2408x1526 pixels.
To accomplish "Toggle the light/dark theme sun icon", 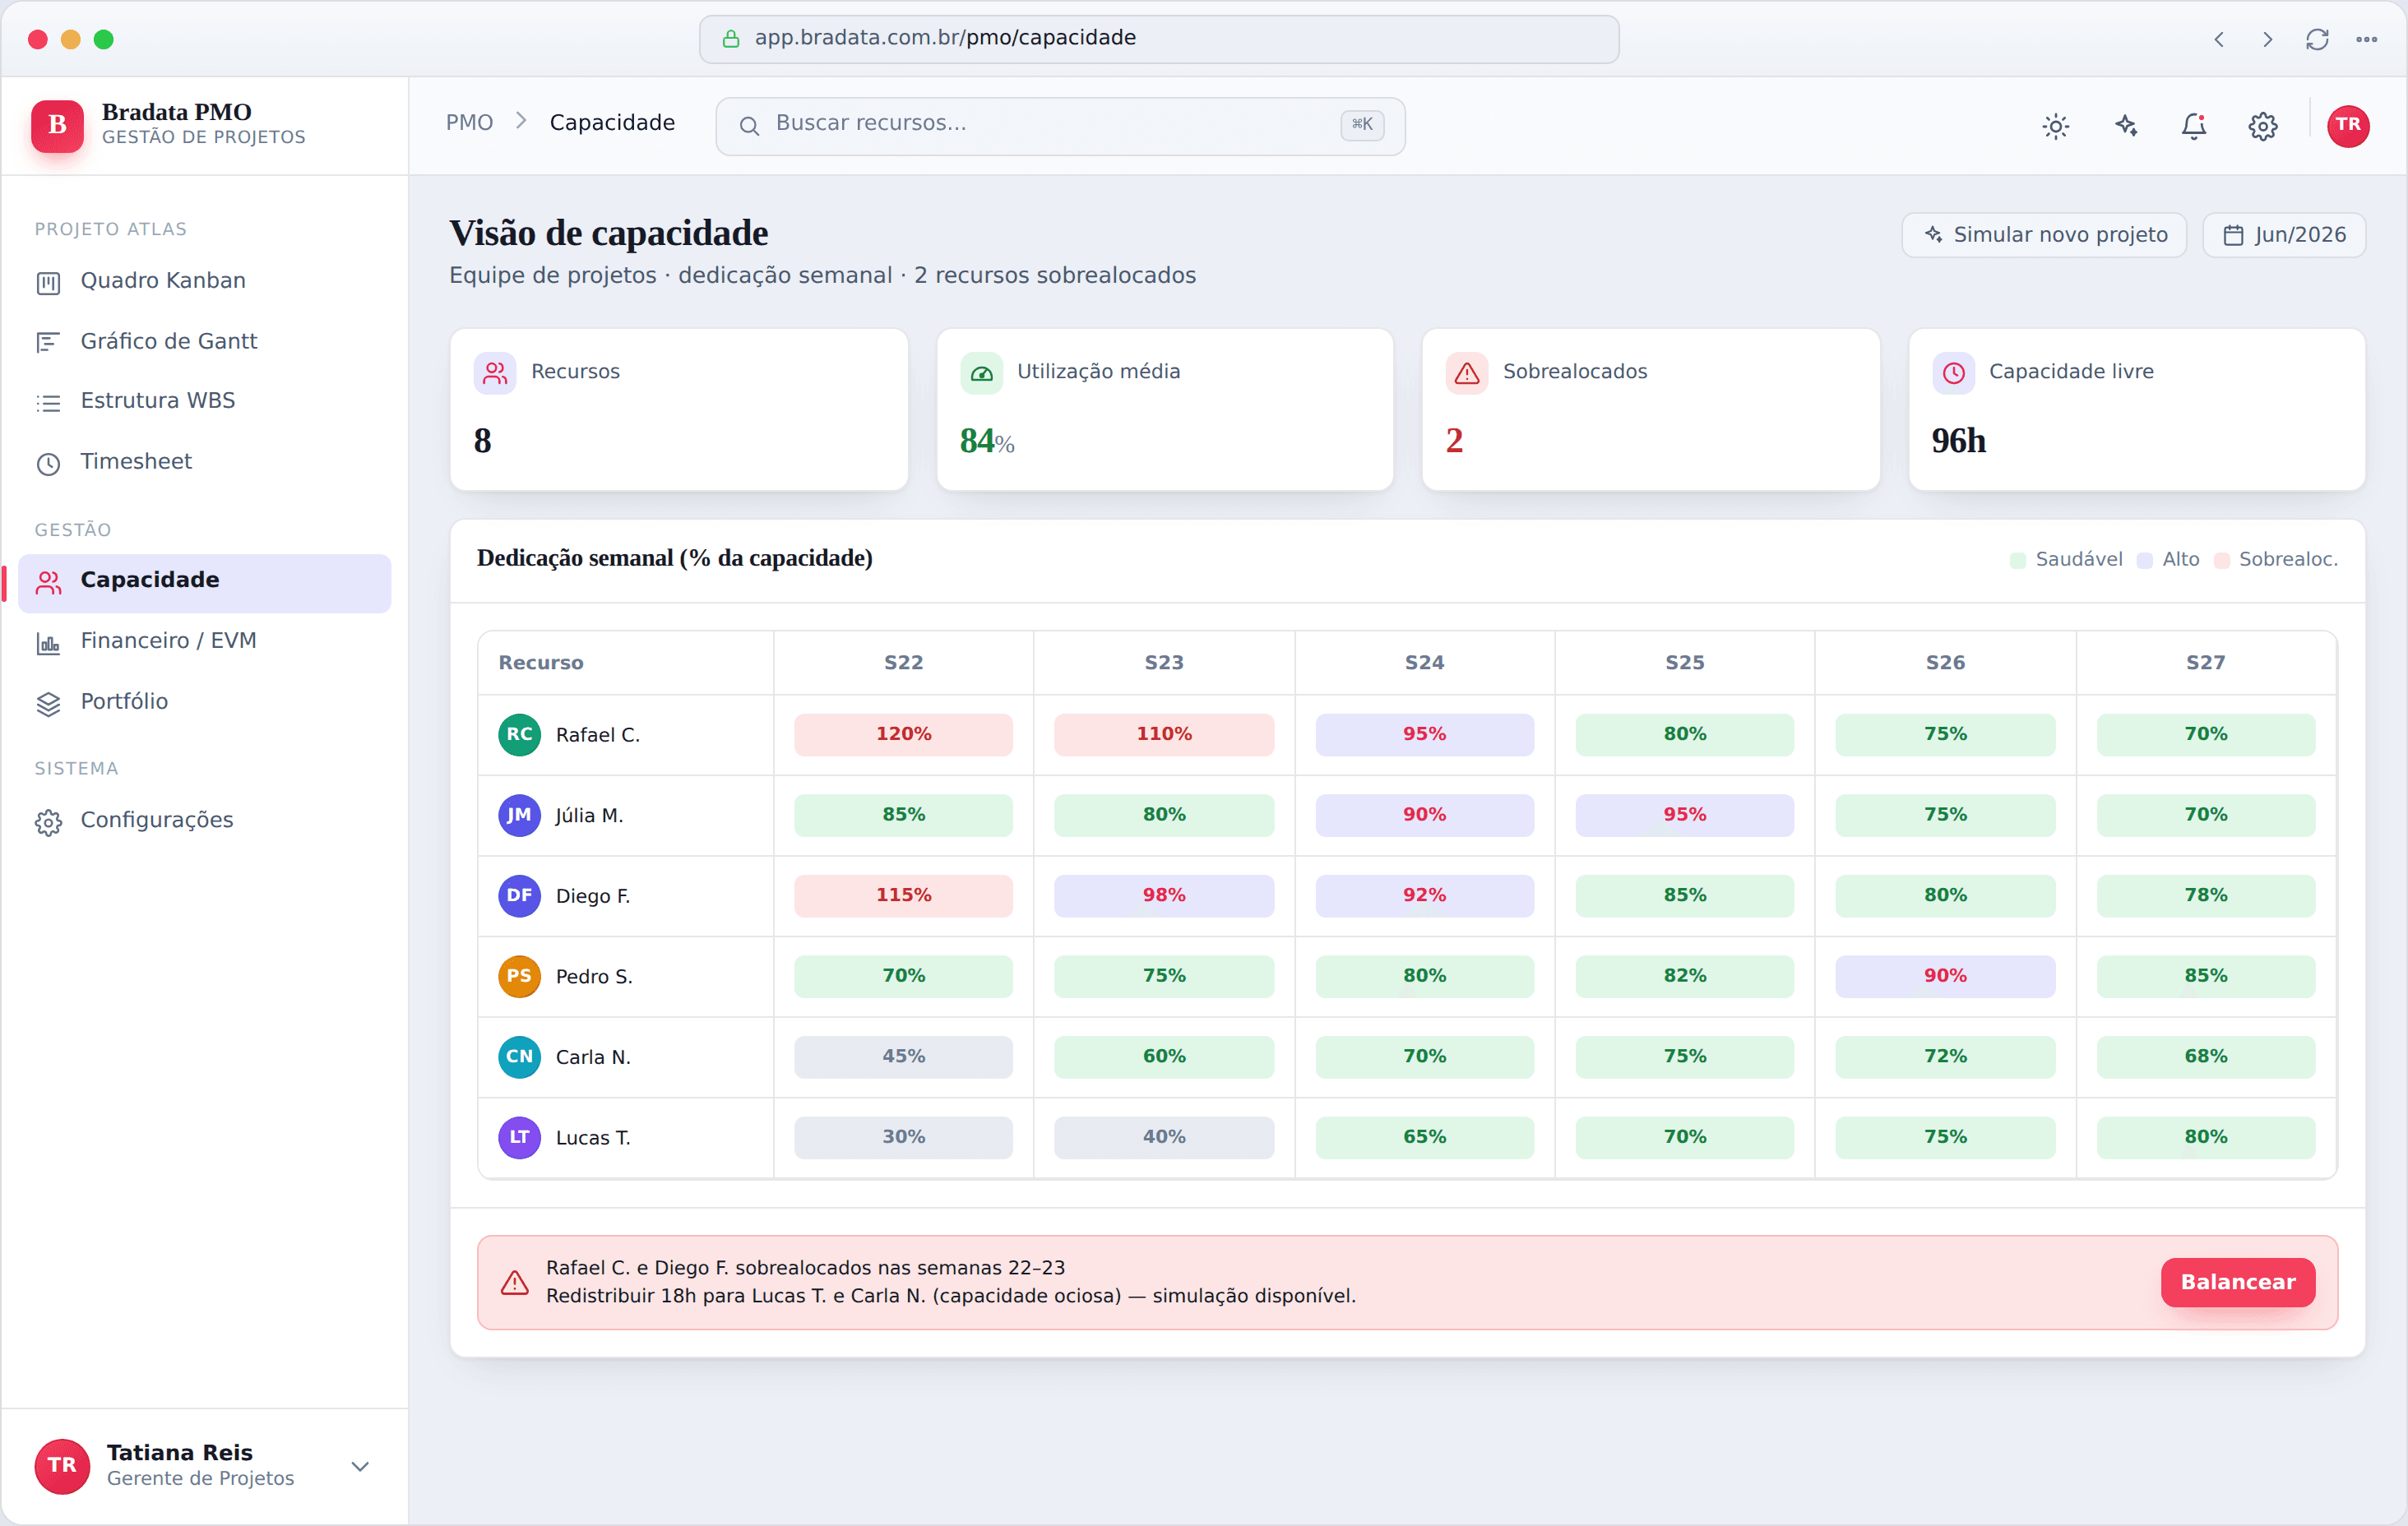I will tap(2055, 126).
